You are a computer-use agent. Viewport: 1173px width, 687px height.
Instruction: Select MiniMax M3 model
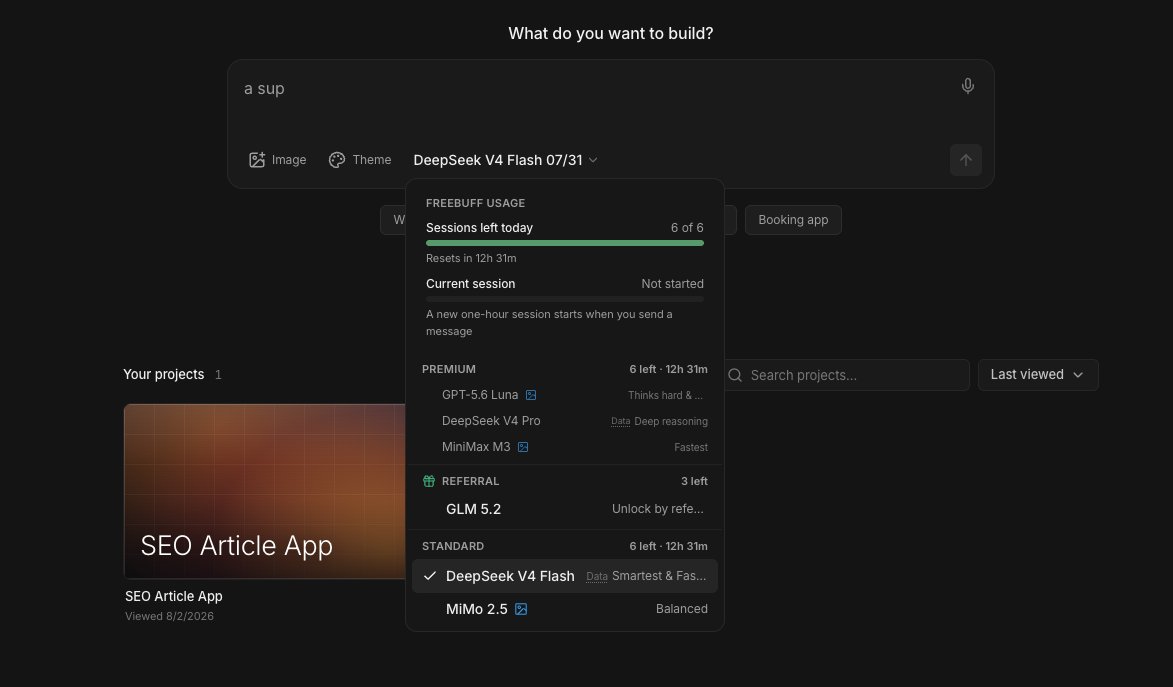[x=565, y=447]
